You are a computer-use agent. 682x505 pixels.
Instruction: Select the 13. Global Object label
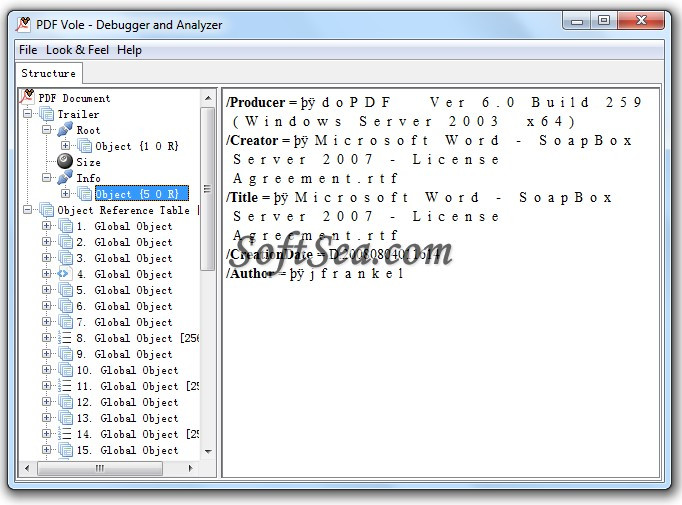[127, 418]
